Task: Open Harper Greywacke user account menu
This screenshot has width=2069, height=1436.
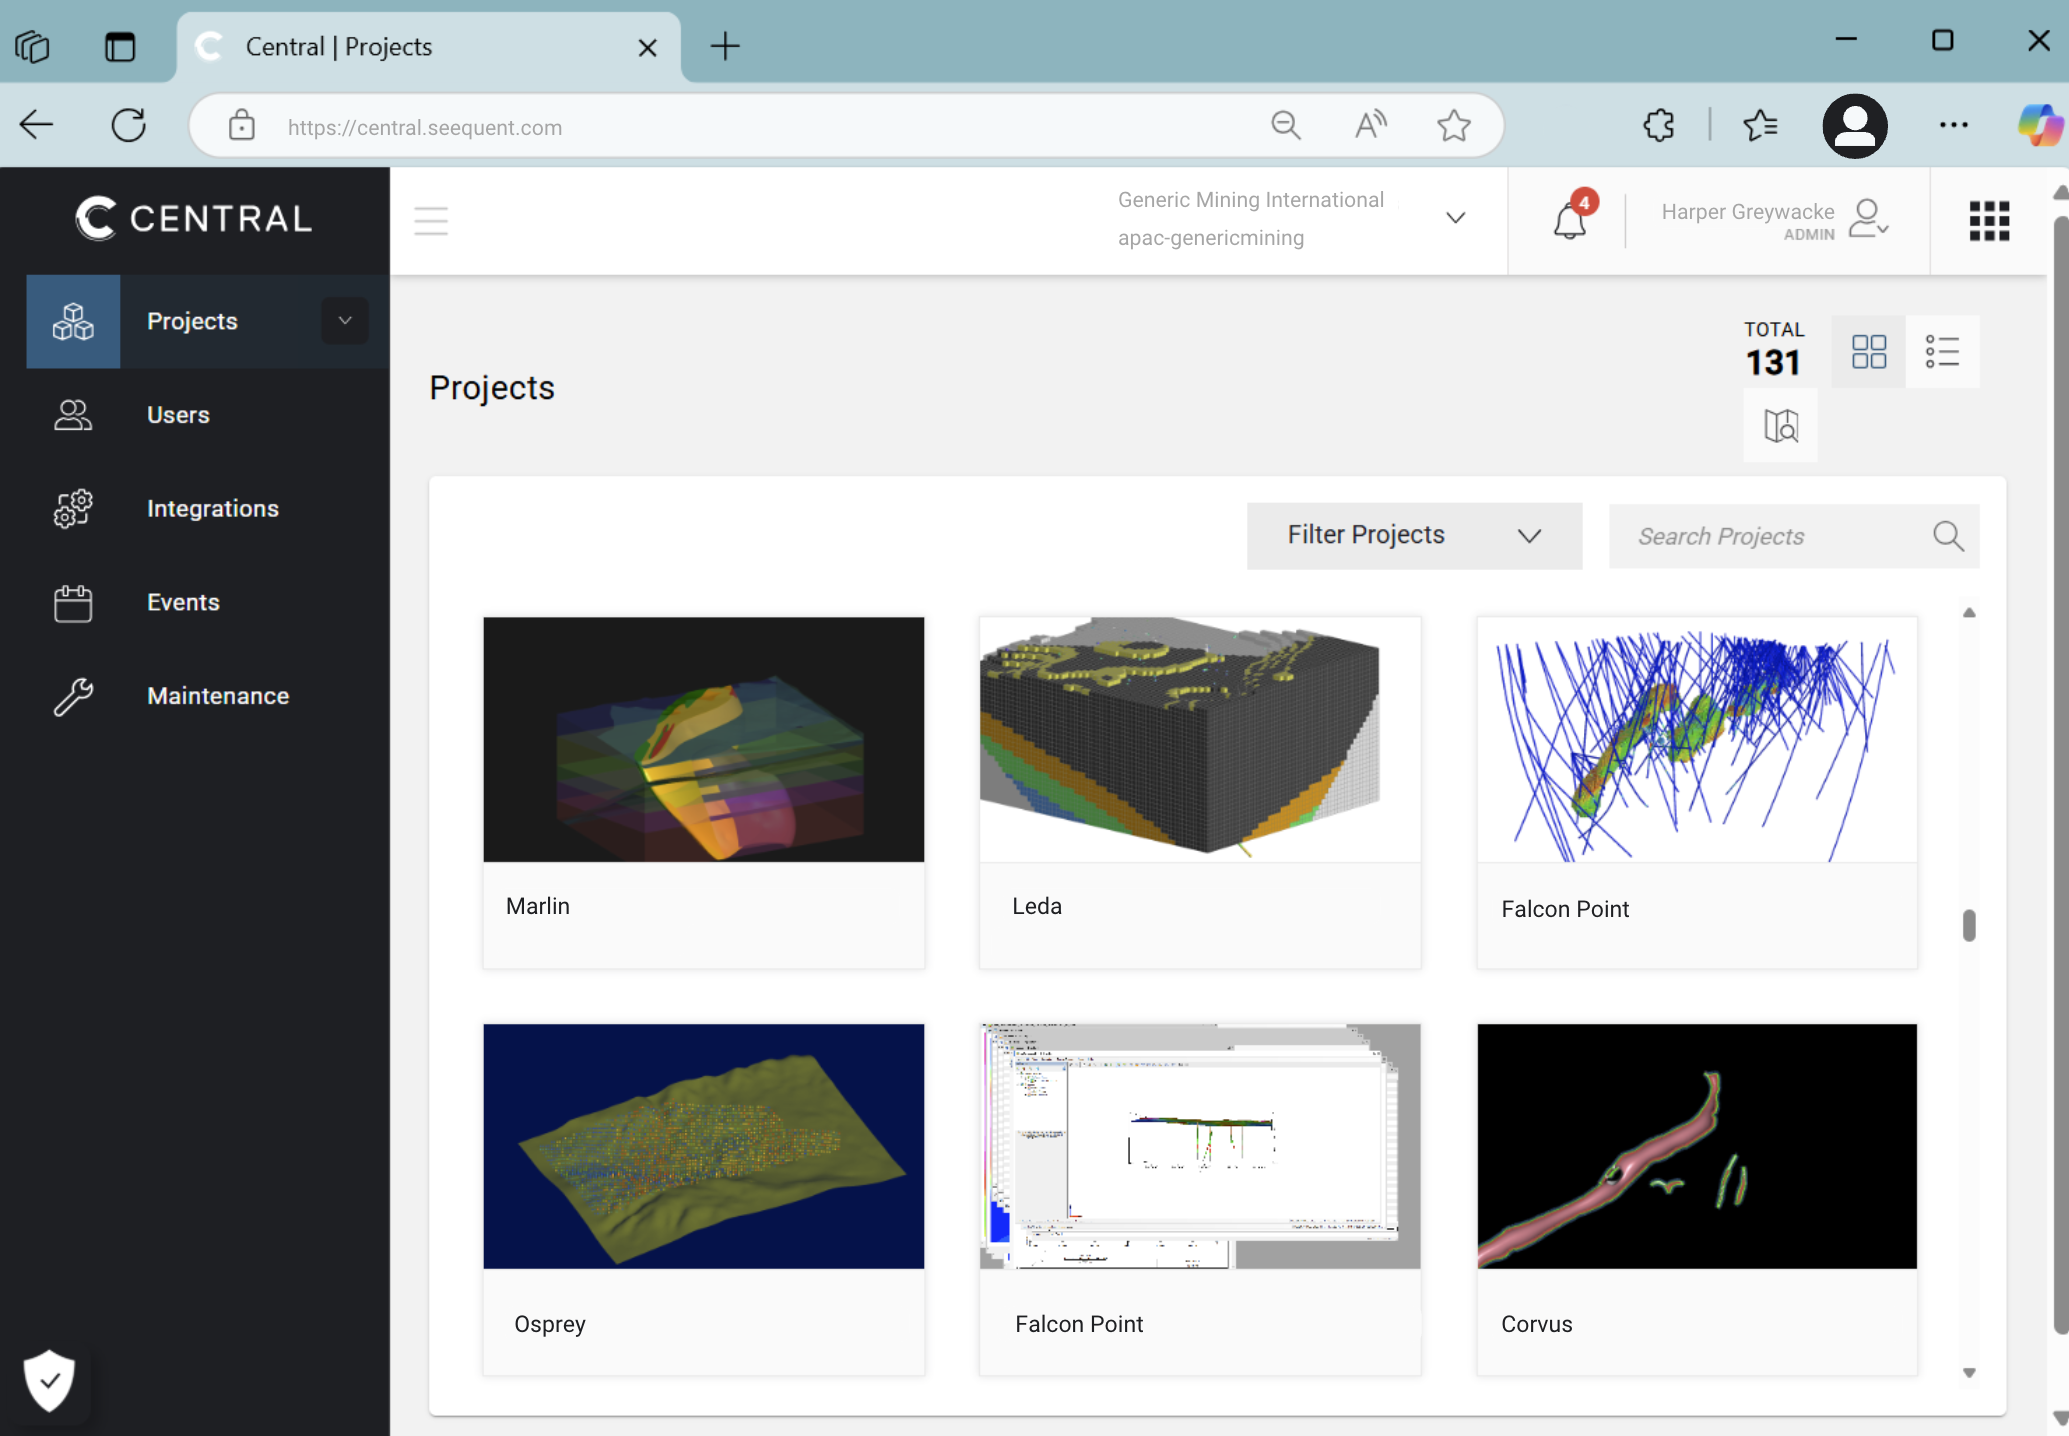Action: (x=1776, y=220)
